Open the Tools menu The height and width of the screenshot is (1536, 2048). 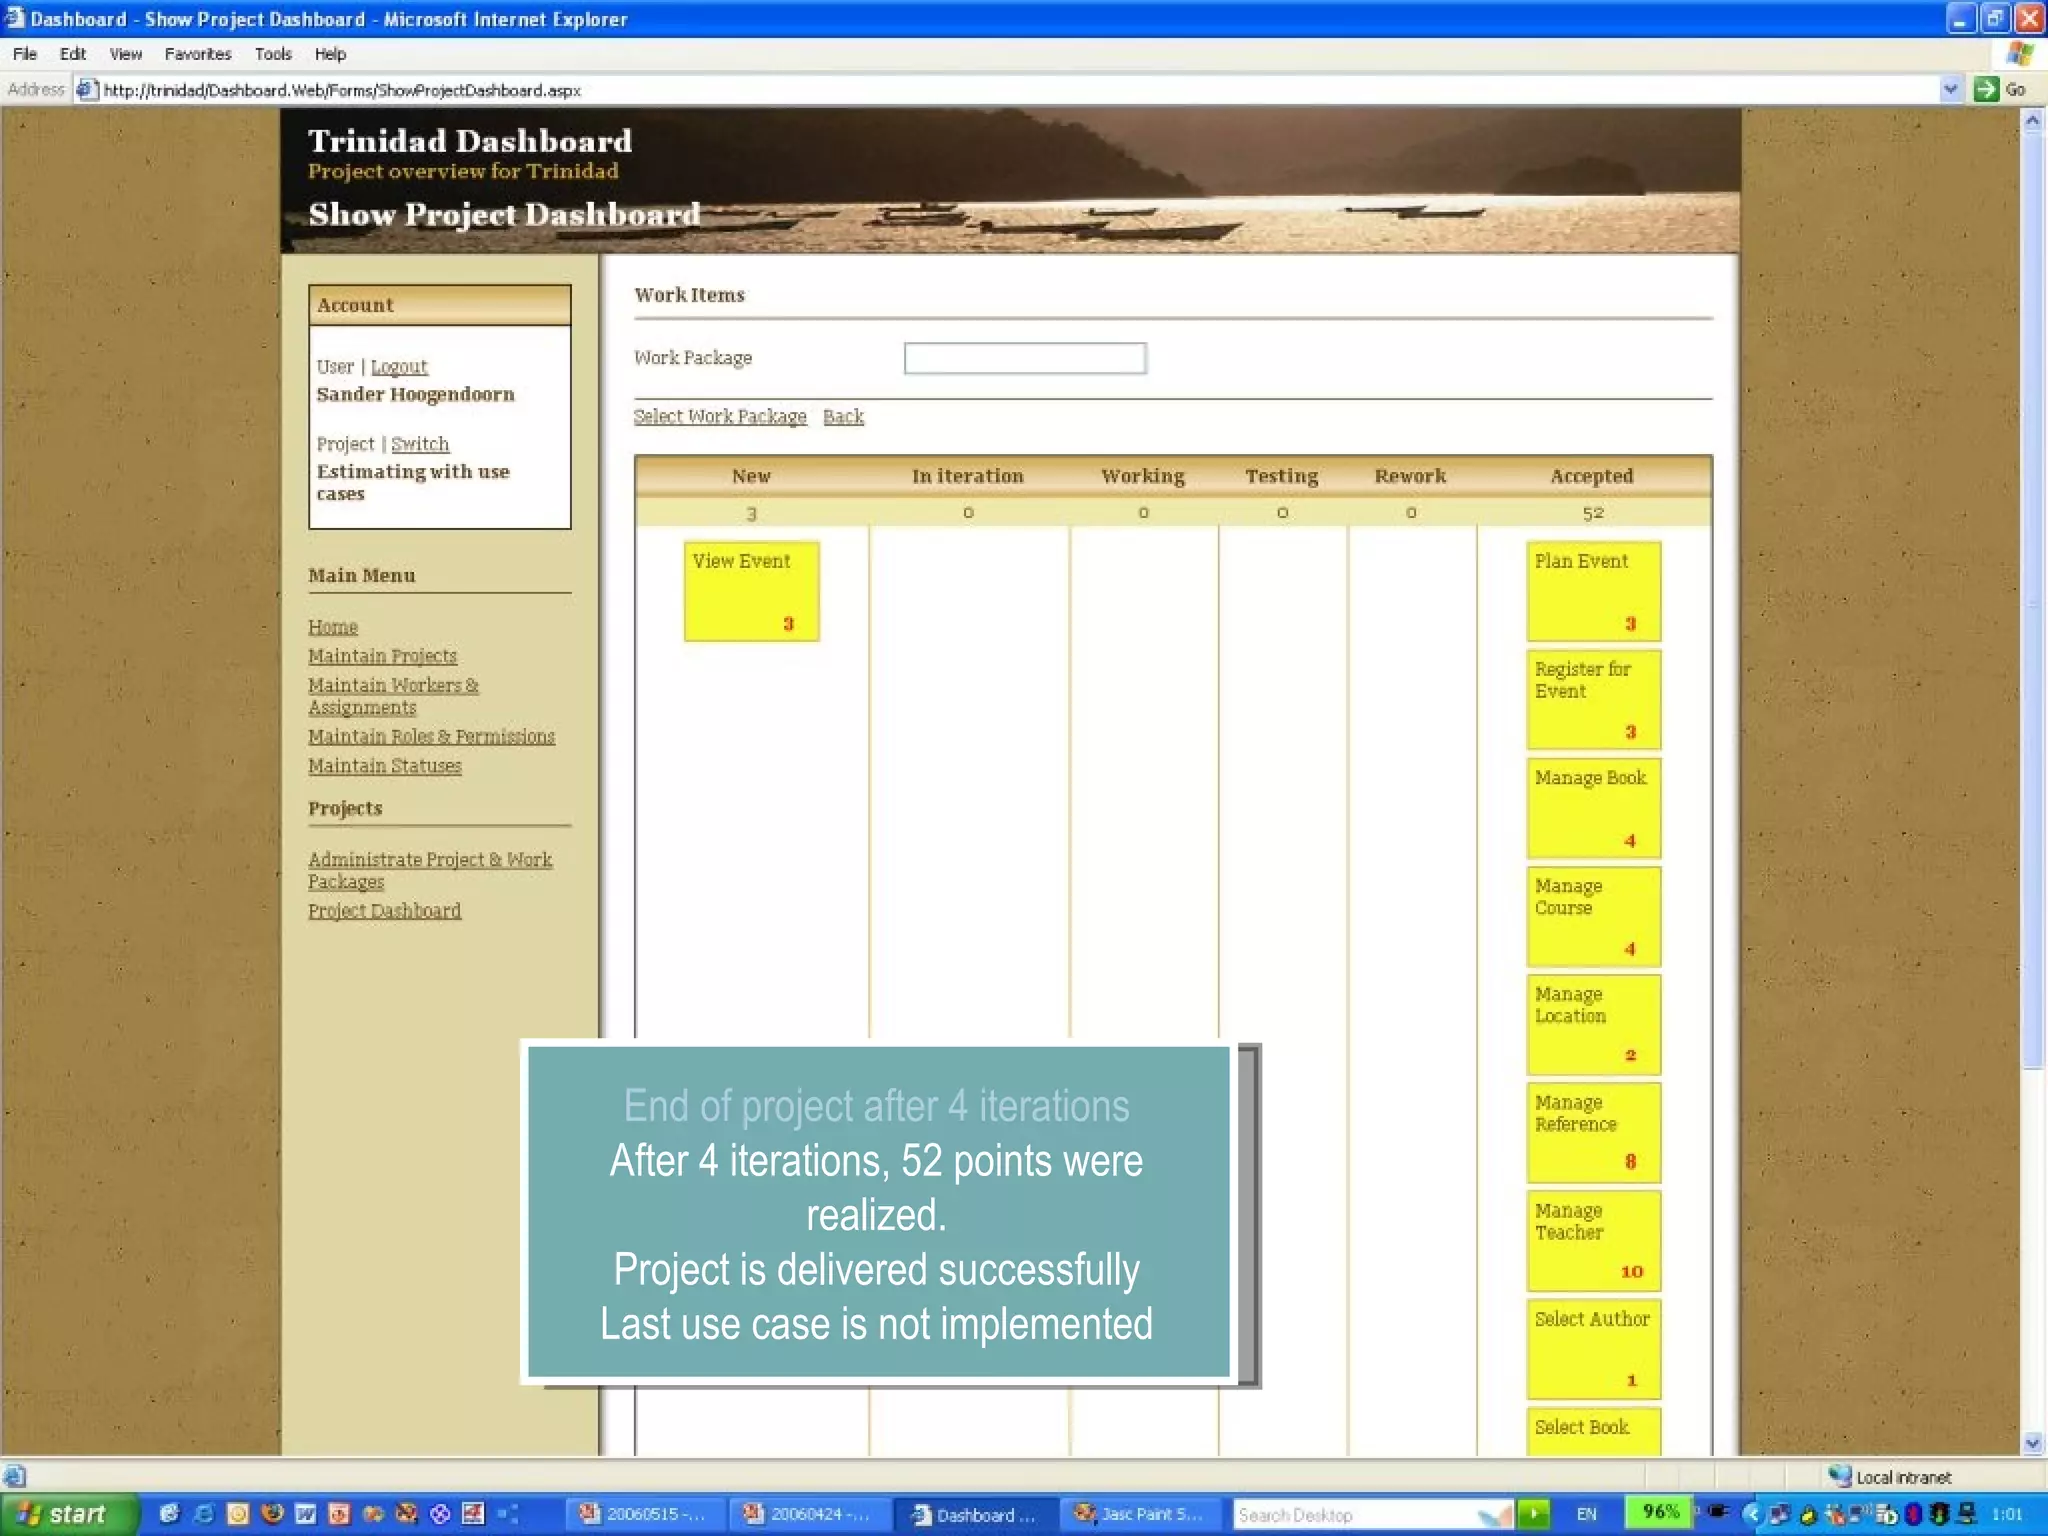[273, 54]
